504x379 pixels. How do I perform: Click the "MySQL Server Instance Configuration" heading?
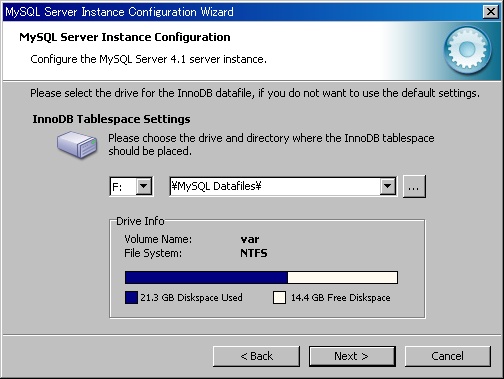click(x=125, y=37)
